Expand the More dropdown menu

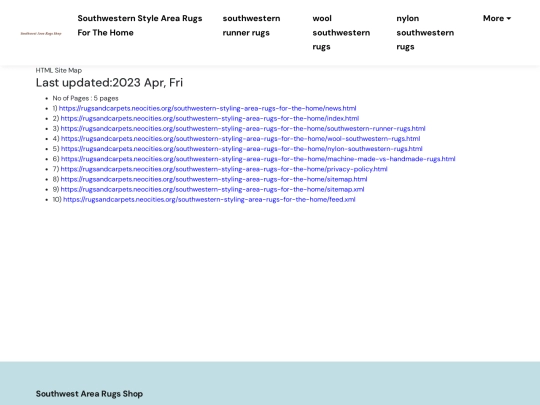(497, 18)
